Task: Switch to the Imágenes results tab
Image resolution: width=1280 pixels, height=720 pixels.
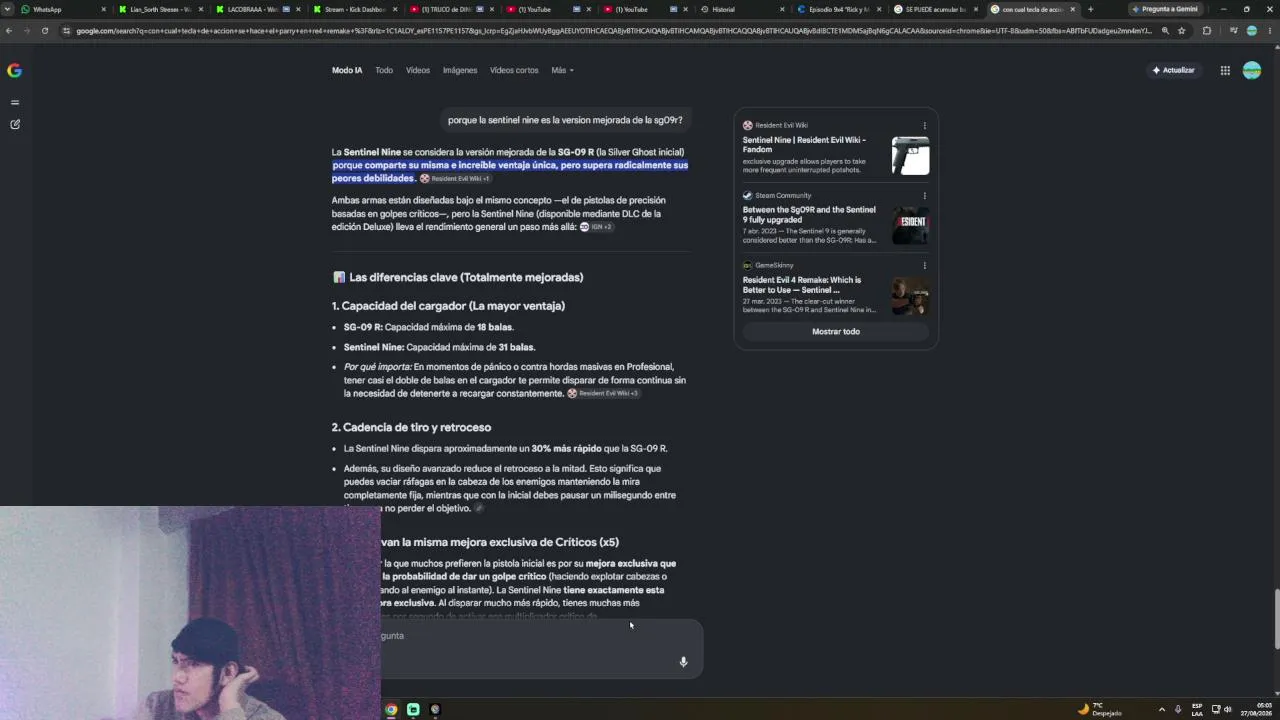Action: (x=460, y=70)
